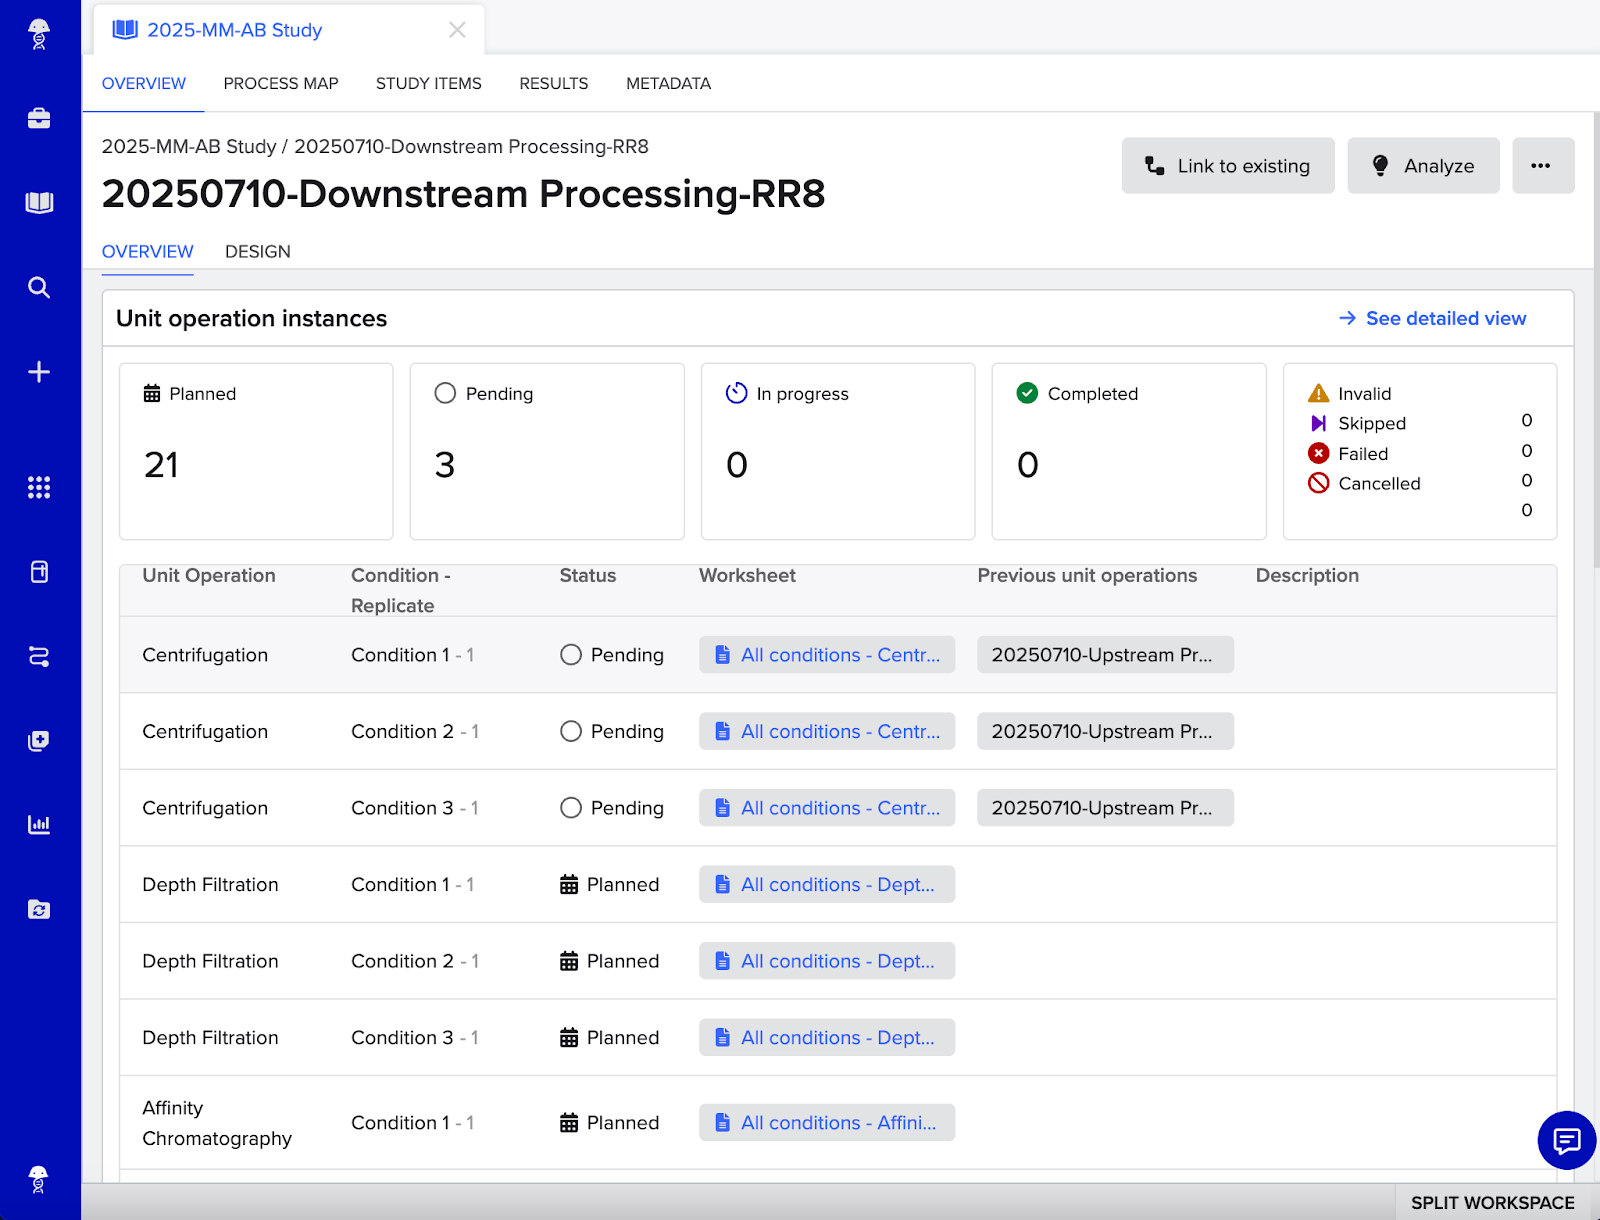Open the grid apps icon in sidebar
The image size is (1600, 1220).
(x=39, y=487)
